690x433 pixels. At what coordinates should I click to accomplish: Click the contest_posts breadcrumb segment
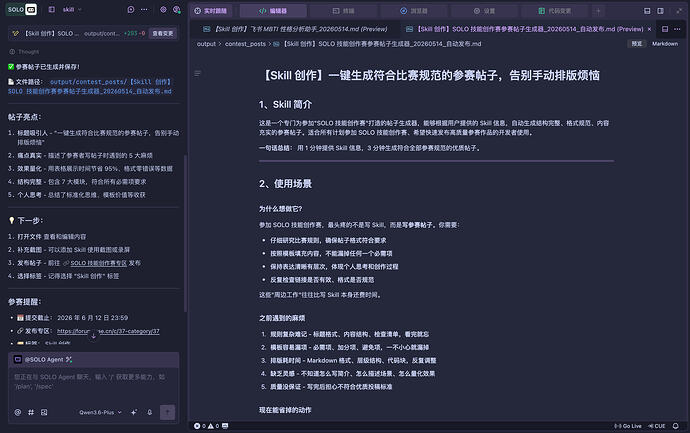click(245, 44)
